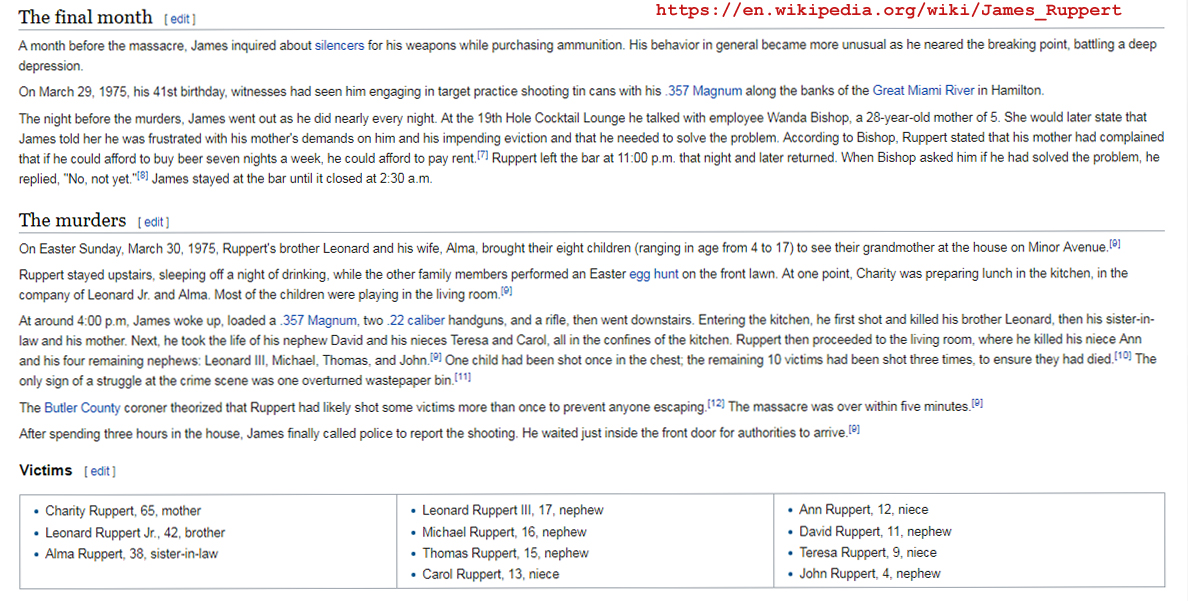View citation 10 after "ensure they had died"
Image resolution: width=1188 pixels, height=601 pixels.
point(1123,356)
